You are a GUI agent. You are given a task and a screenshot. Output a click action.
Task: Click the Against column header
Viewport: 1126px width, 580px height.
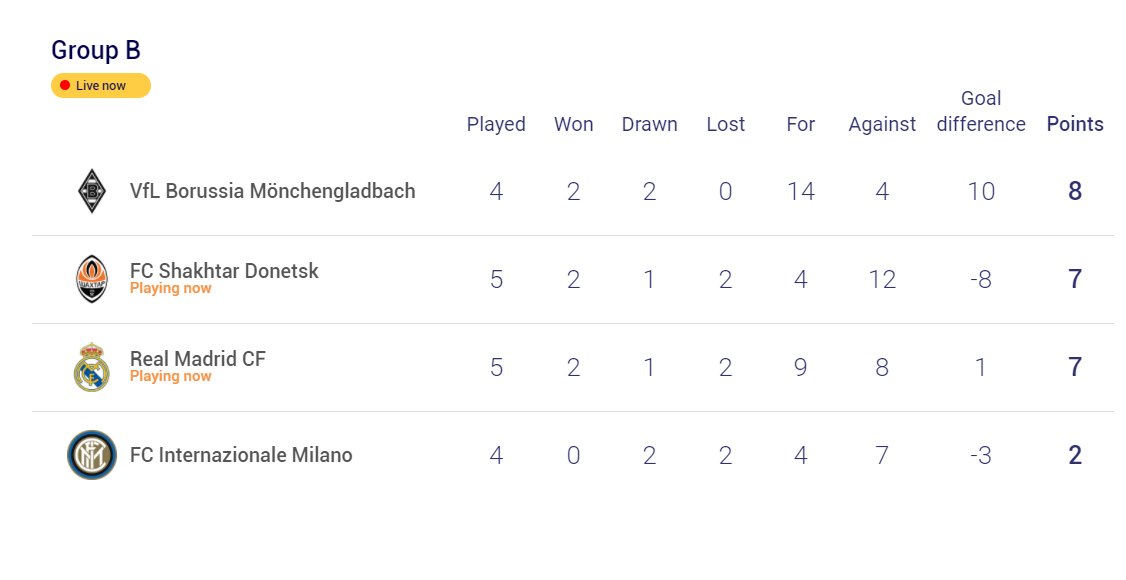pos(882,125)
